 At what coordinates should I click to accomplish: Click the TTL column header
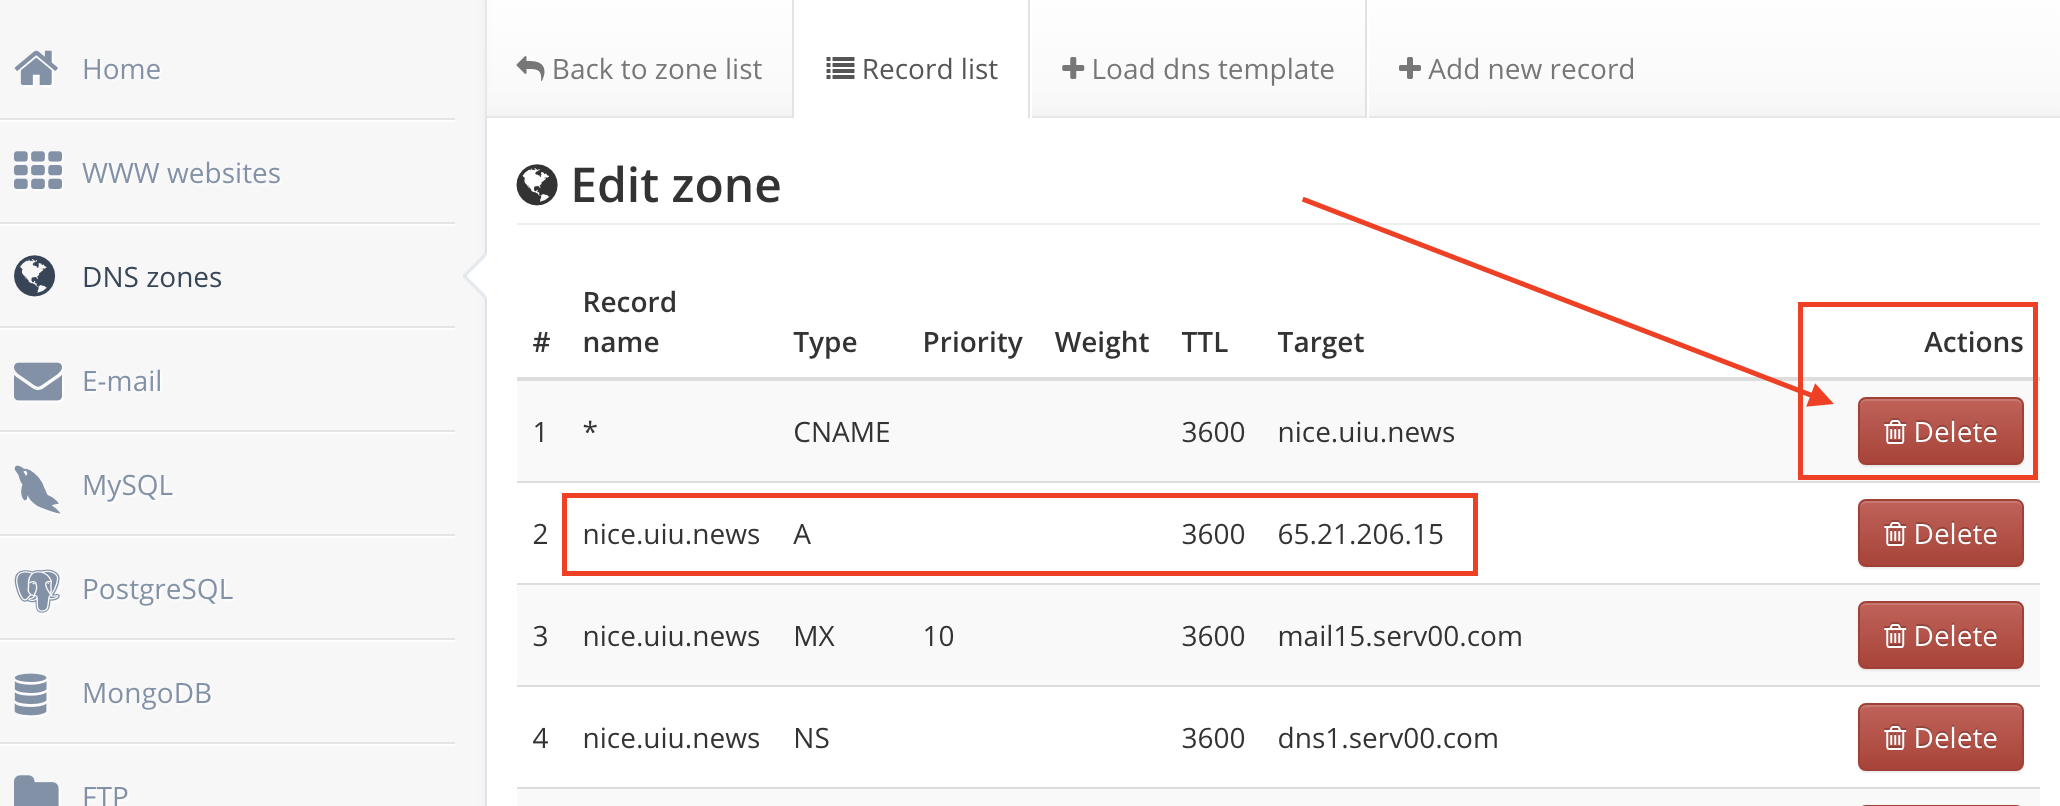point(1204,342)
